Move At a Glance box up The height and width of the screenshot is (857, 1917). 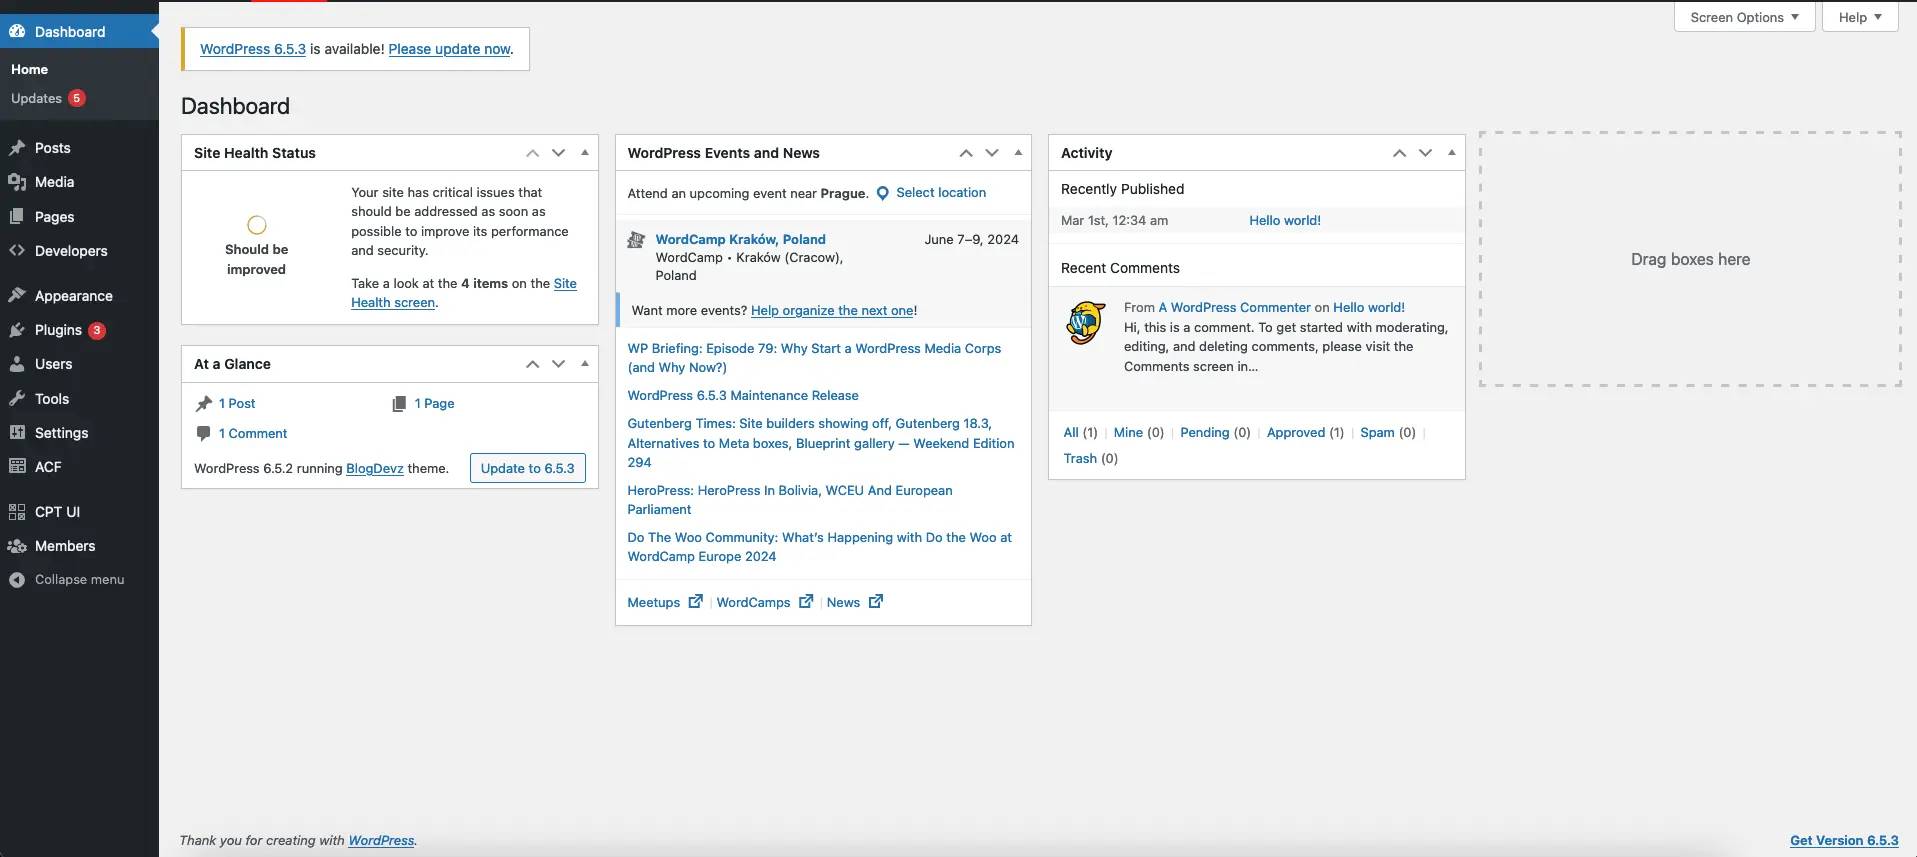pyautogui.click(x=532, y=364)
